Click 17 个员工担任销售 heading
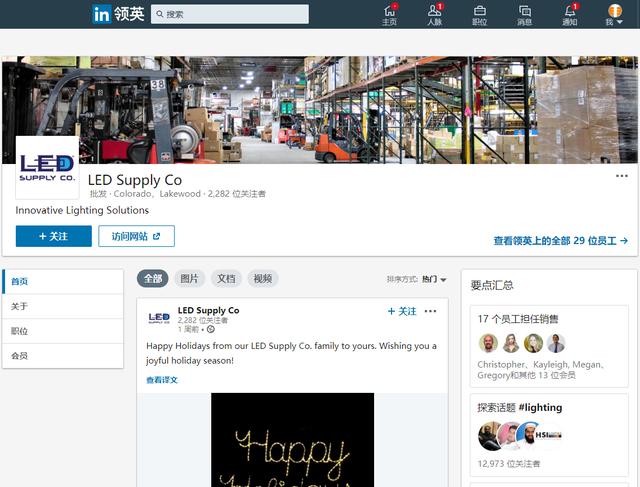 tap(518, 319)
